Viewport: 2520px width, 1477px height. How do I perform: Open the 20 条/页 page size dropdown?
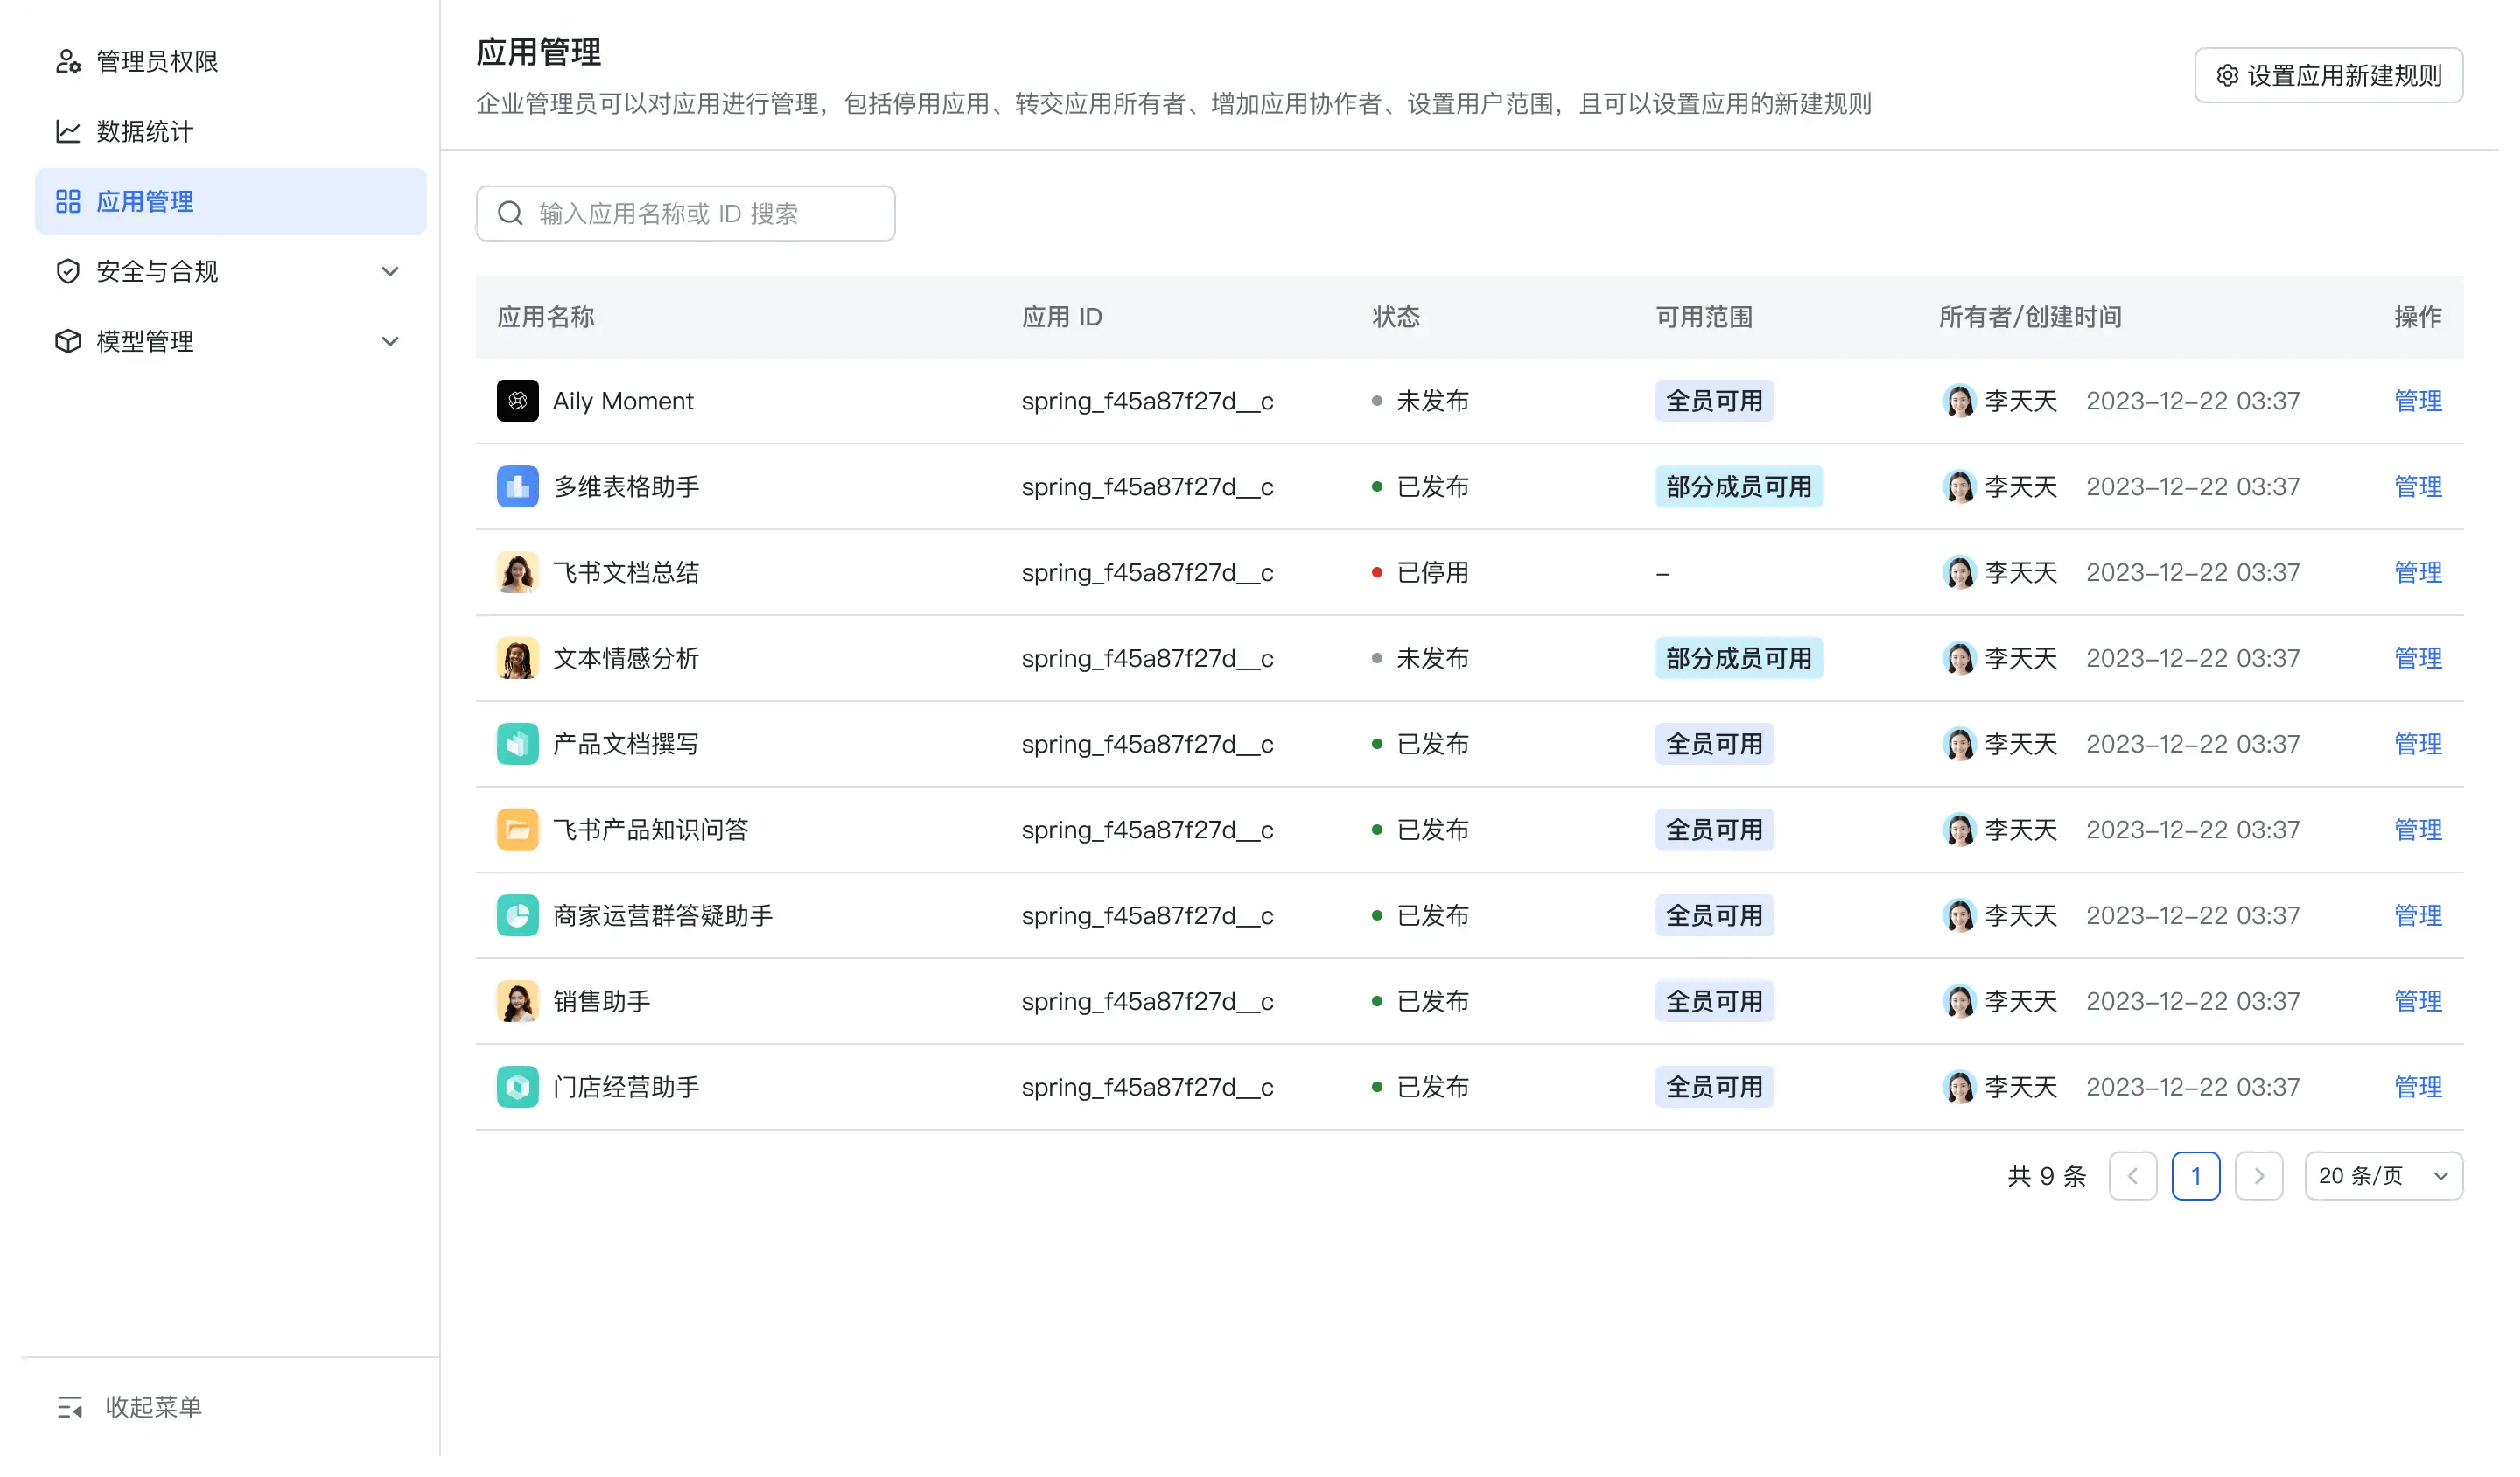coord(2417,1192)
